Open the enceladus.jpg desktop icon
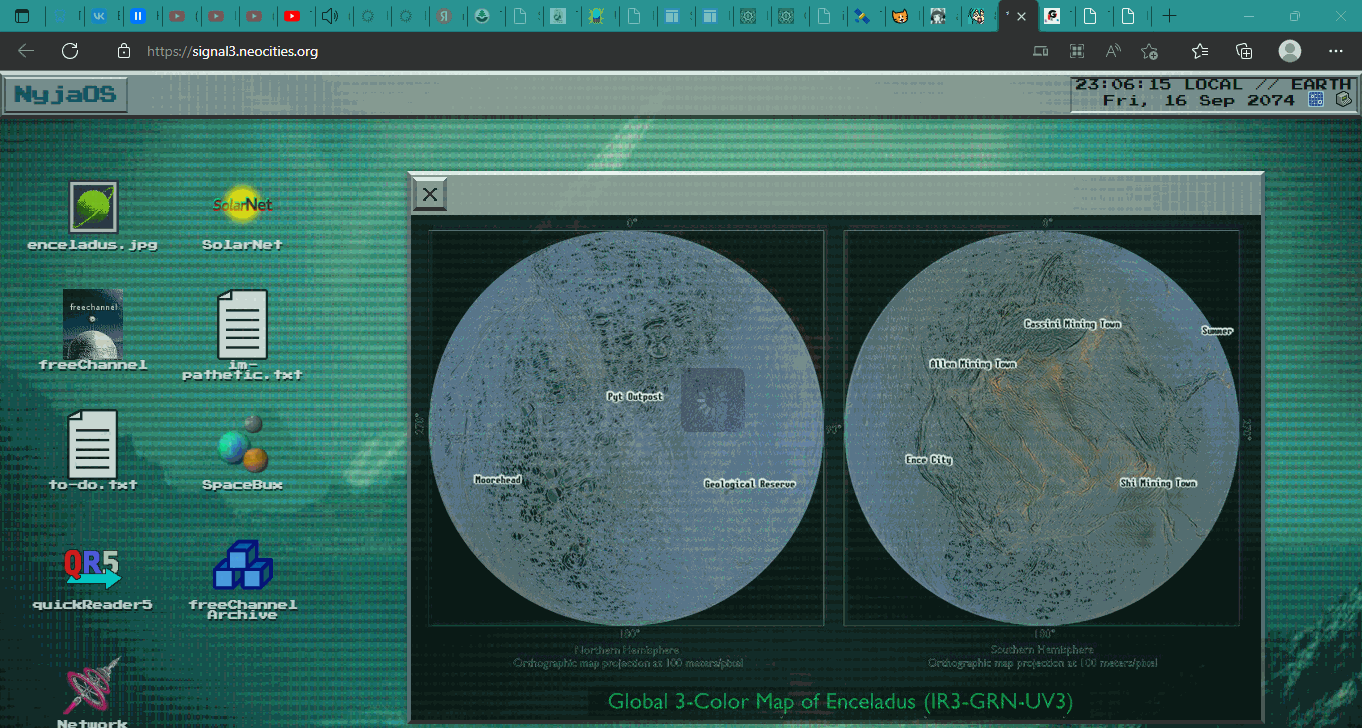Viewport: 1362px width, 728px height. coord(93,207)
